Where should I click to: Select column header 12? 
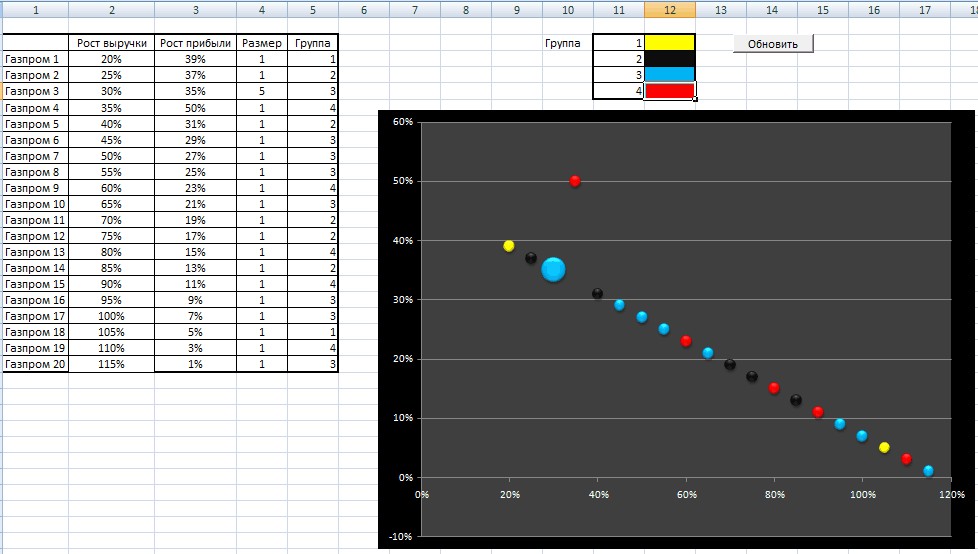[670, 10]
